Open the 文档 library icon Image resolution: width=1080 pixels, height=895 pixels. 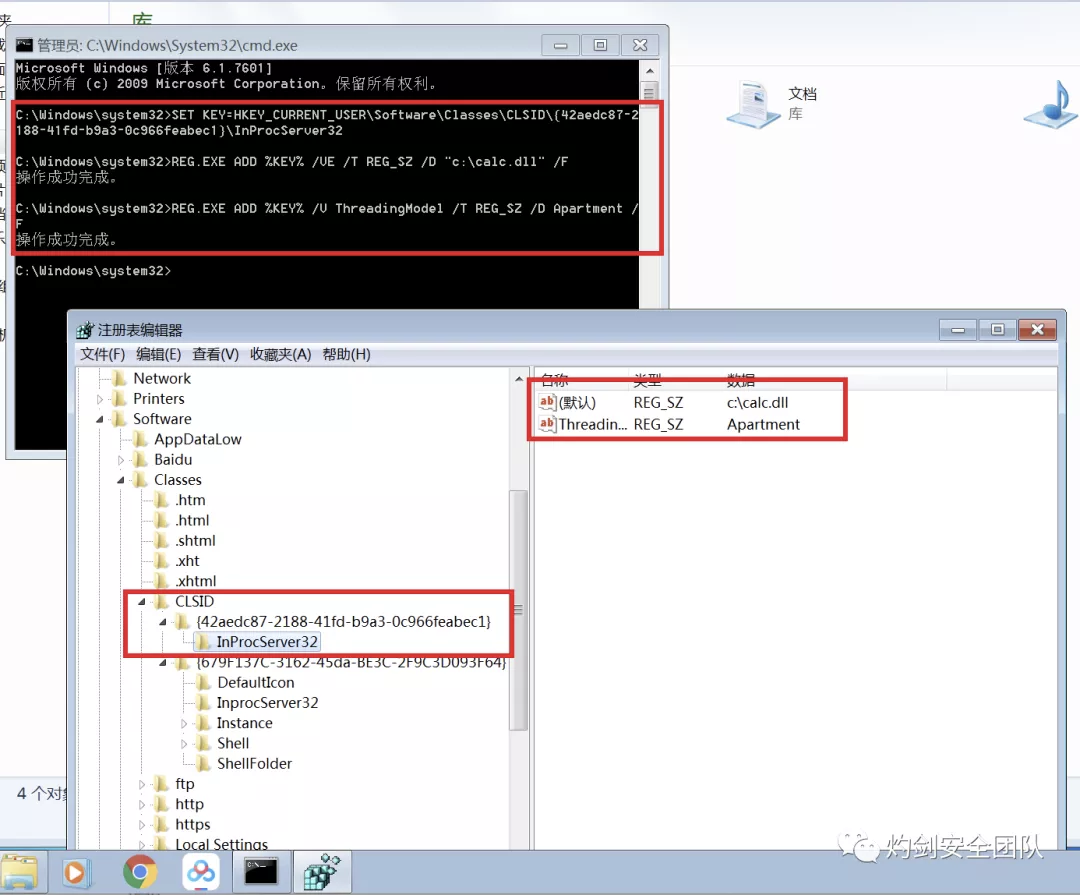[754, 103]
